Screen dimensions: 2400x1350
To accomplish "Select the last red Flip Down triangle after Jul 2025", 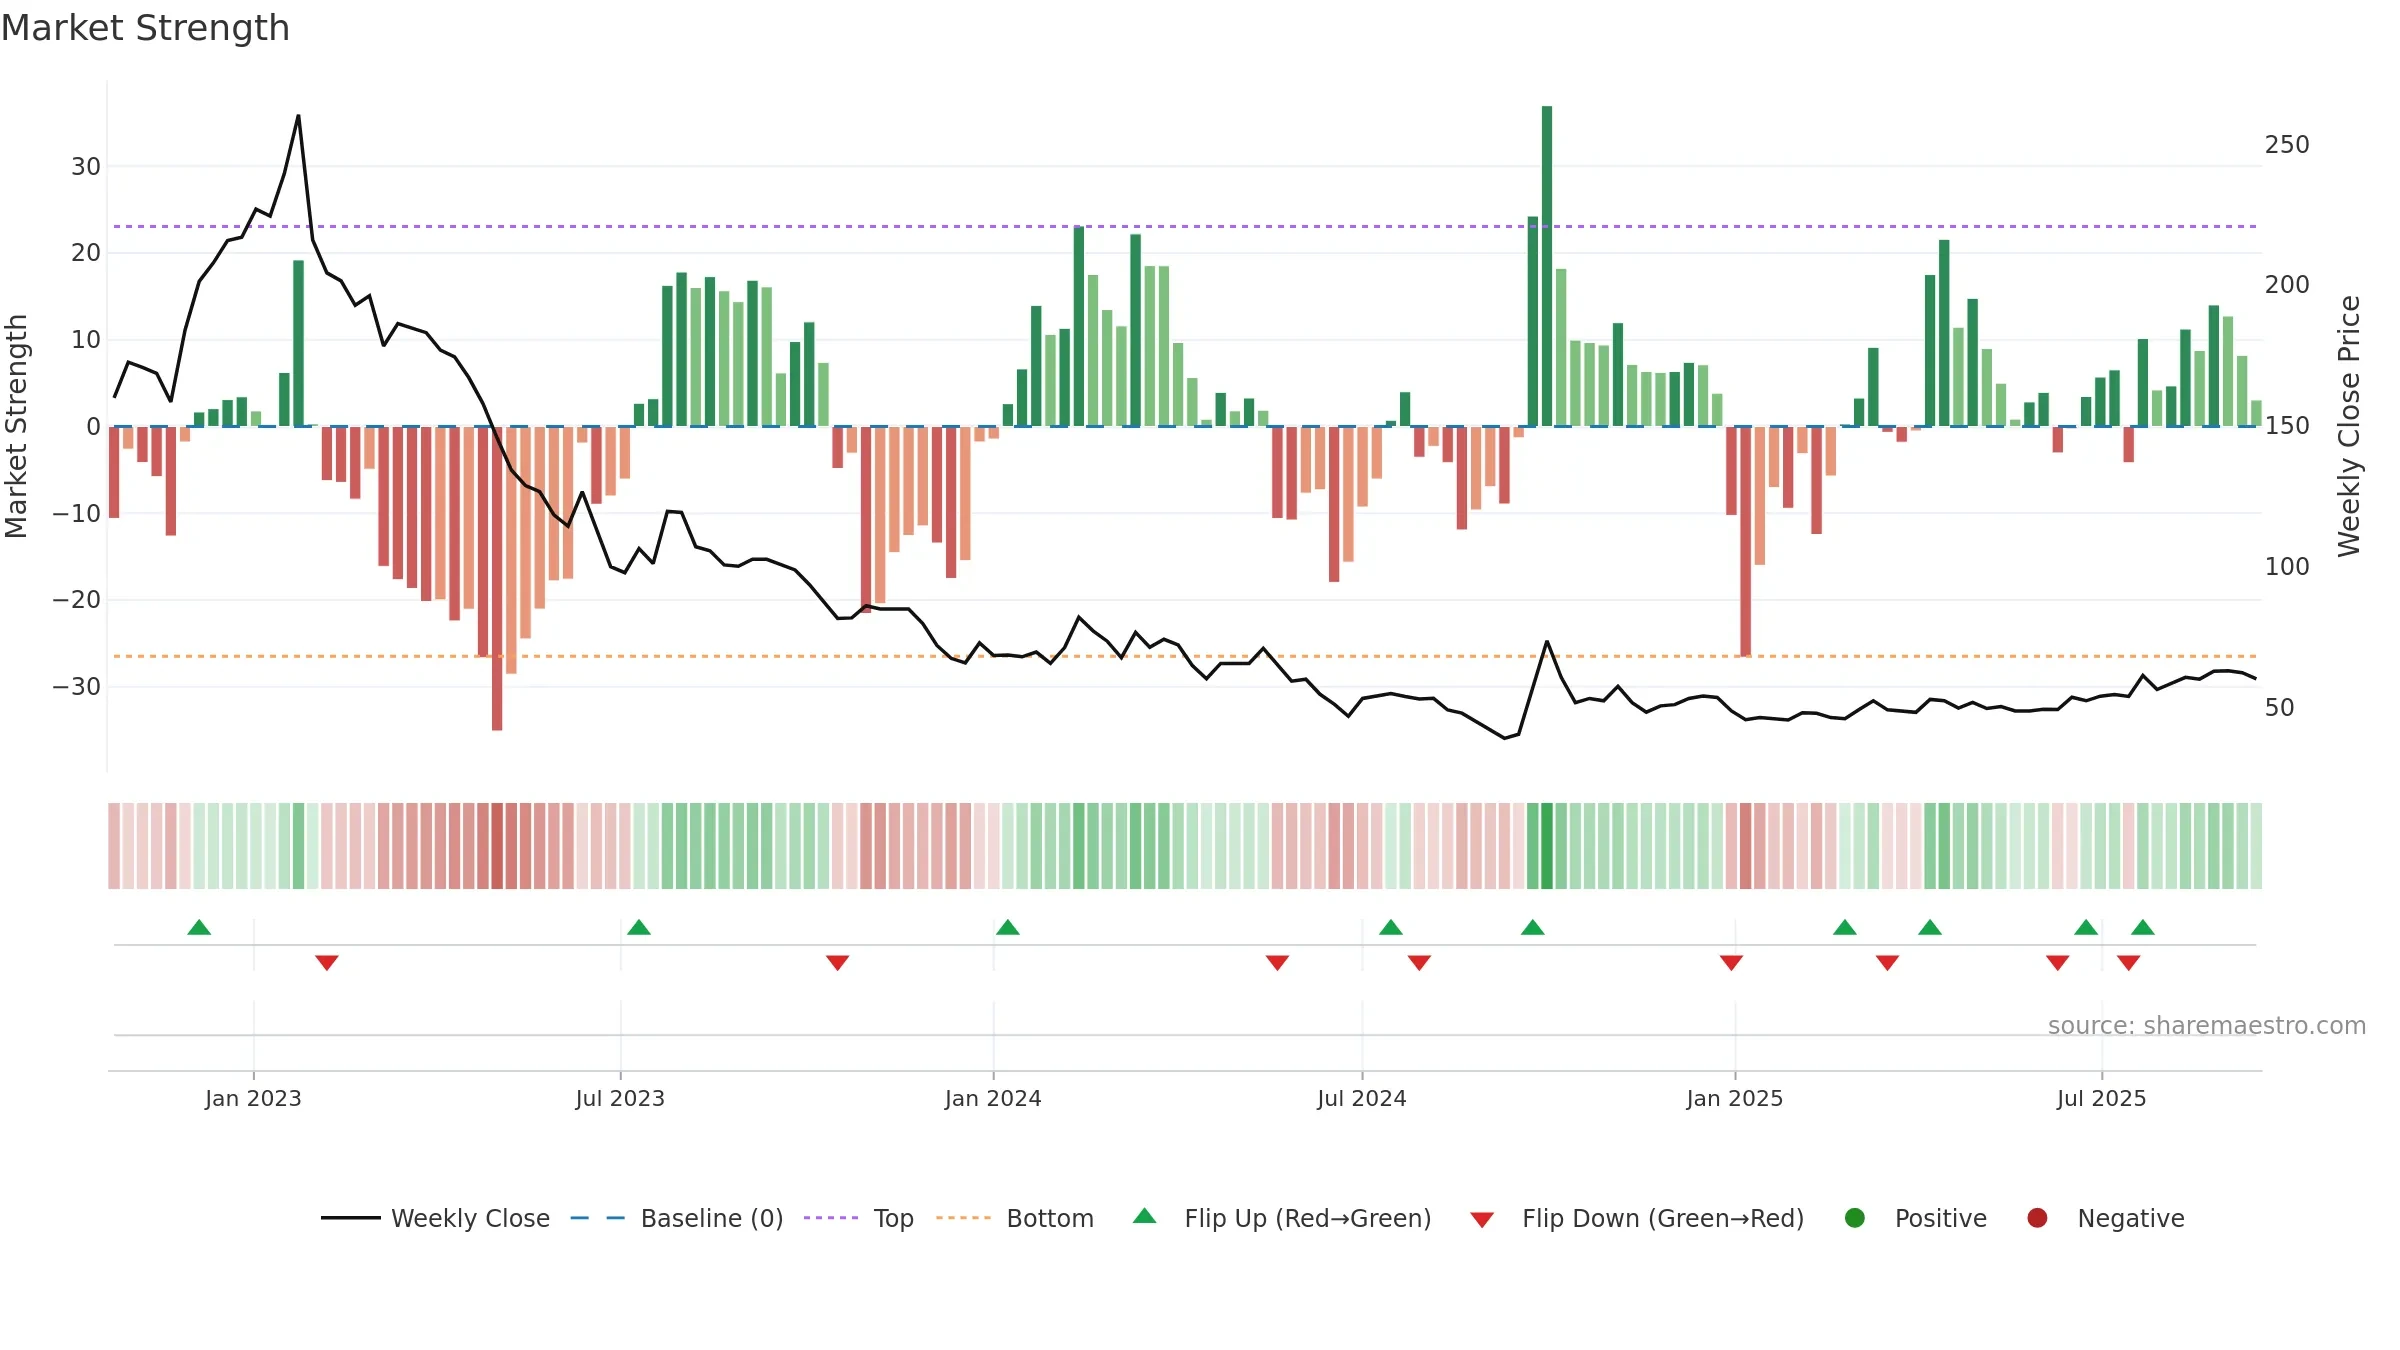I will point(2129,962).
